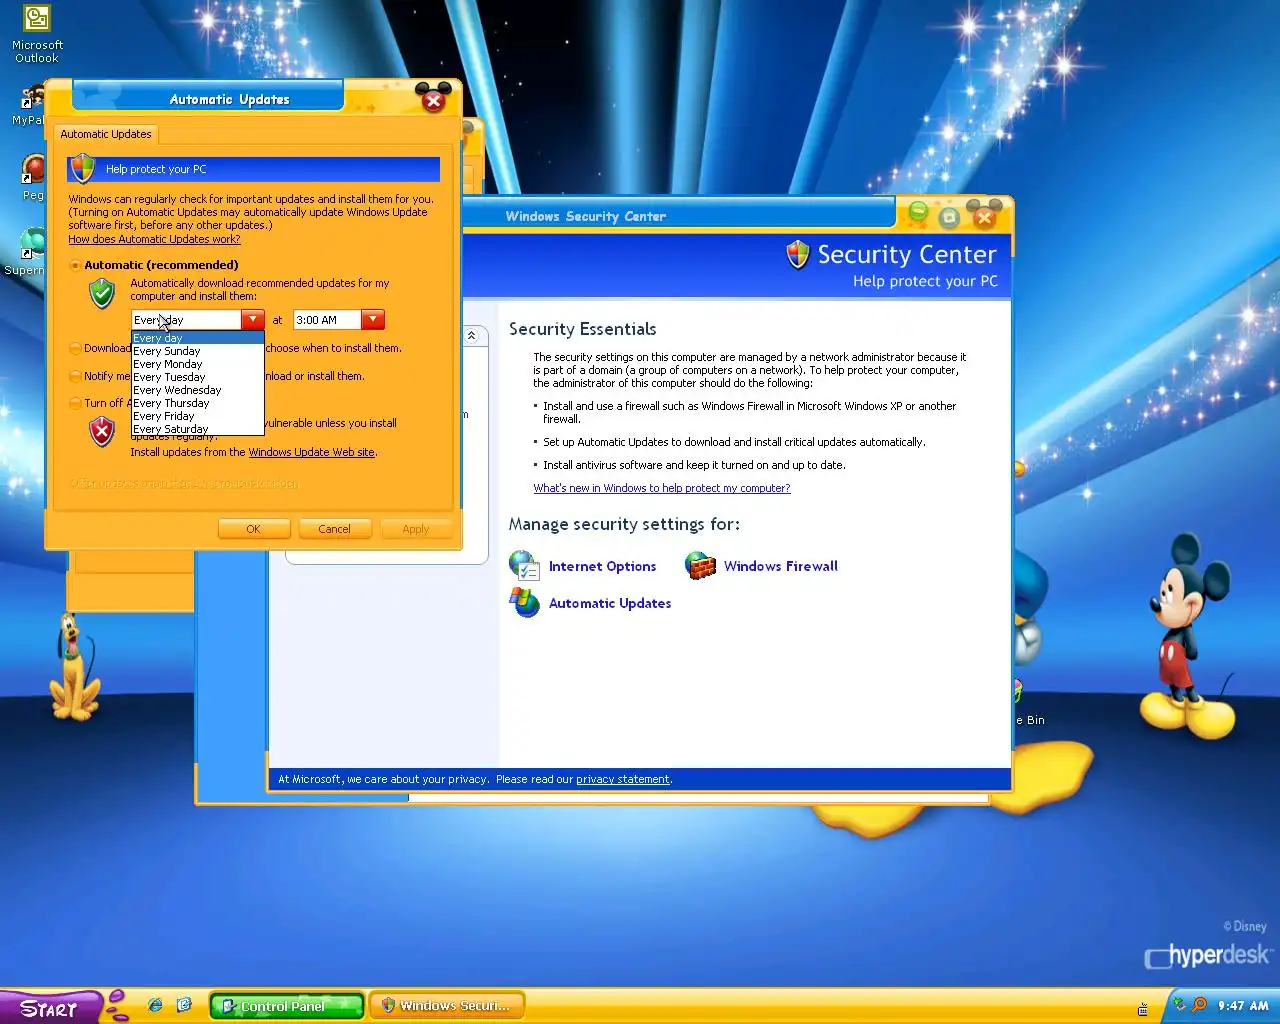Click the Apply button
Image resolution: width=1280 pixels, height=1024 pixels.
[x=416, y=529]
